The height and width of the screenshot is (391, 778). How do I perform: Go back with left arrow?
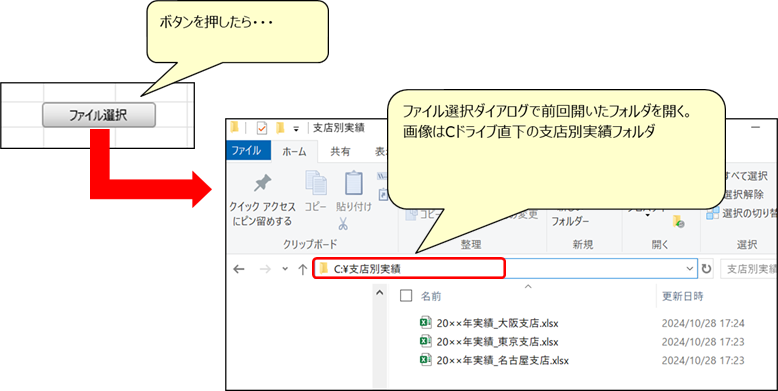[239, 269]
